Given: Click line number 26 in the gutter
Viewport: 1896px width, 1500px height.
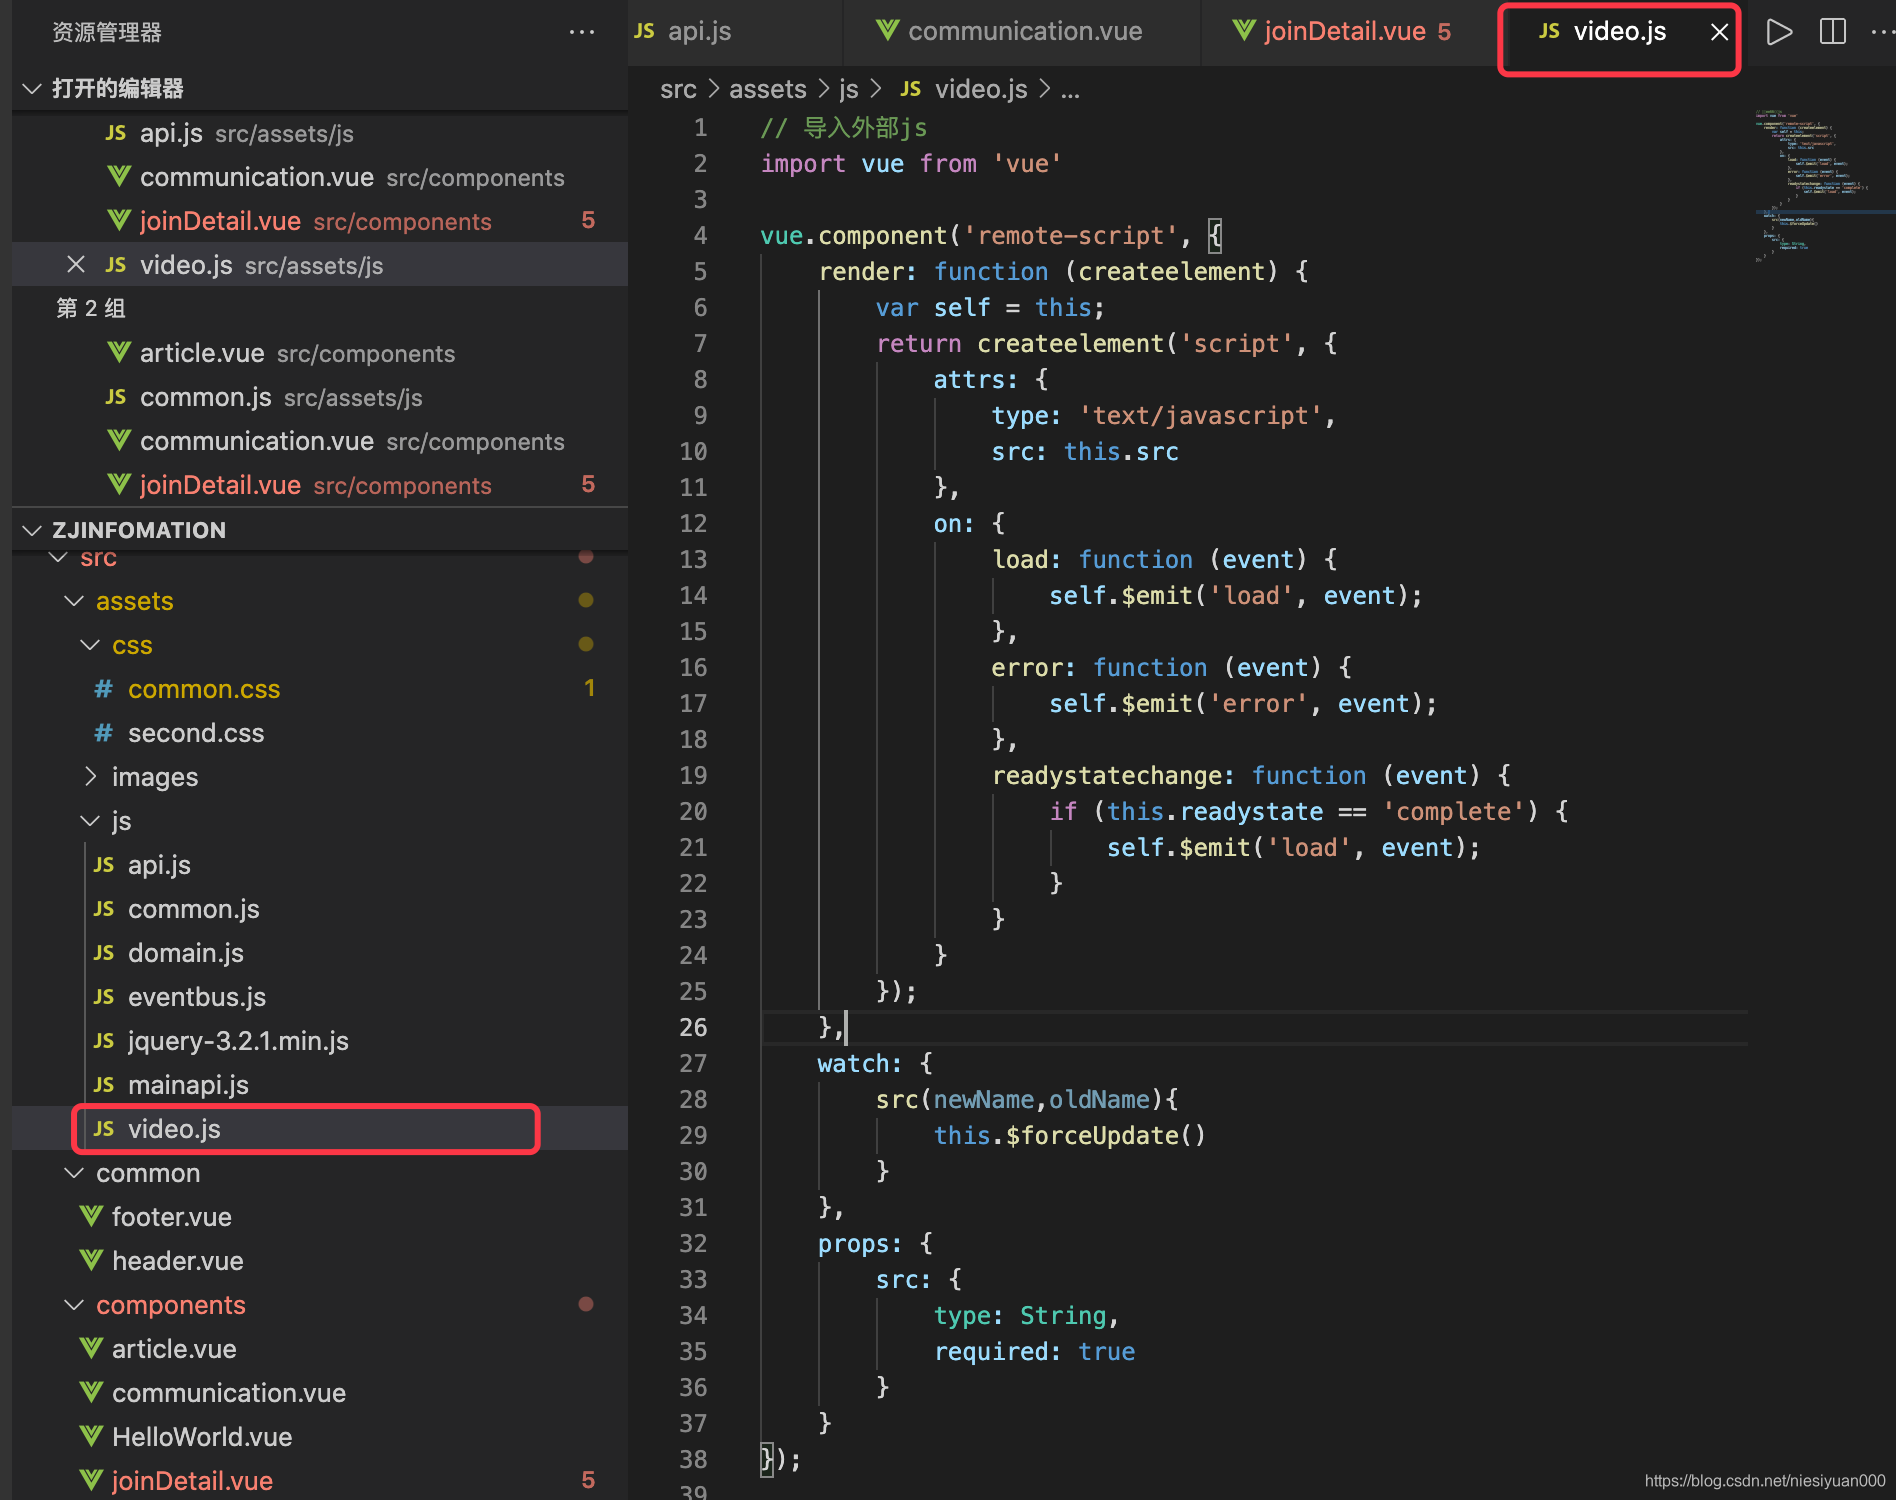Looking at the screenshot, I should tap(693, 1028).
